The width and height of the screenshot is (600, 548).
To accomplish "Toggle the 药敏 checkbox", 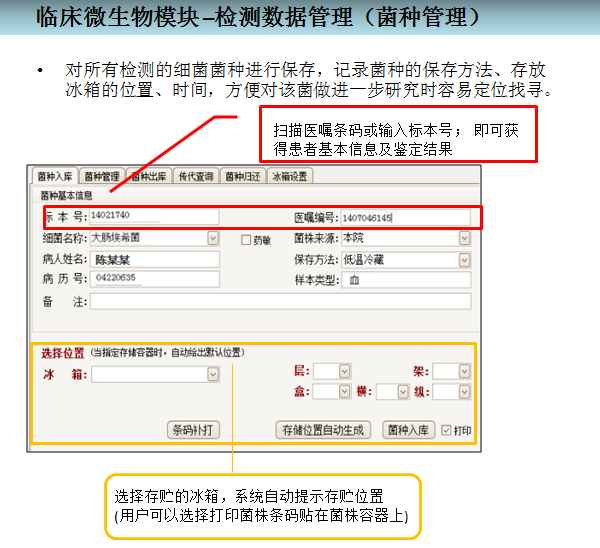I will (246, 240).
